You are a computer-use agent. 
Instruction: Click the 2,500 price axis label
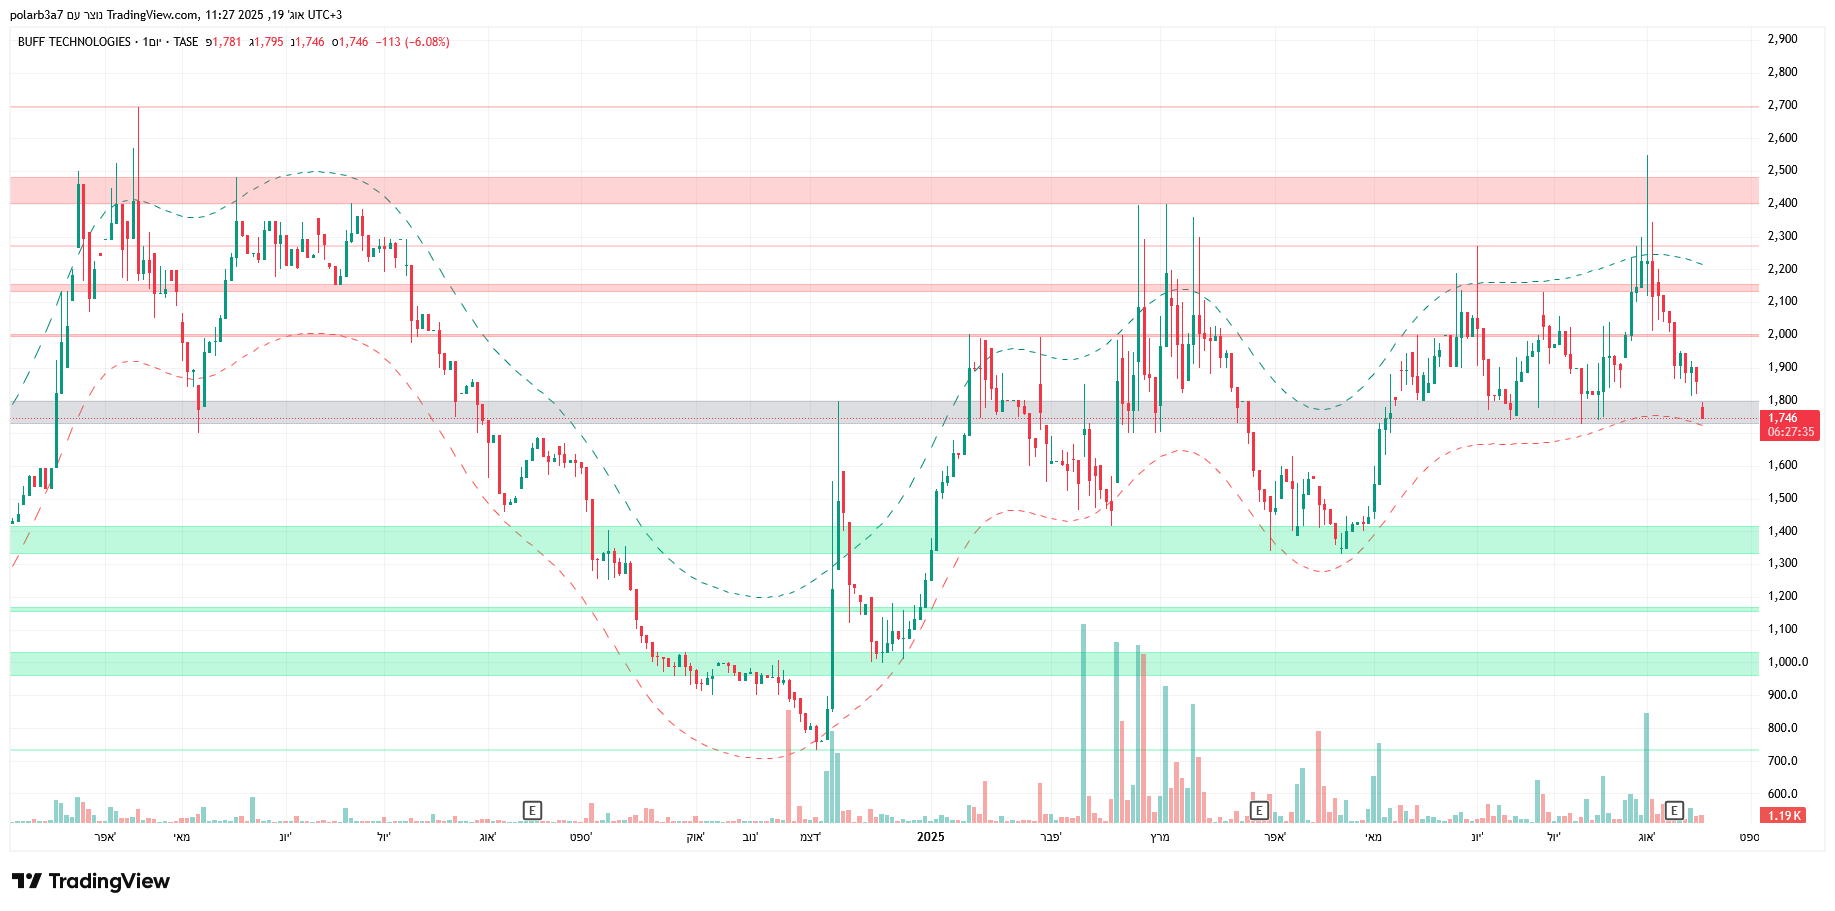(1782, 170)
